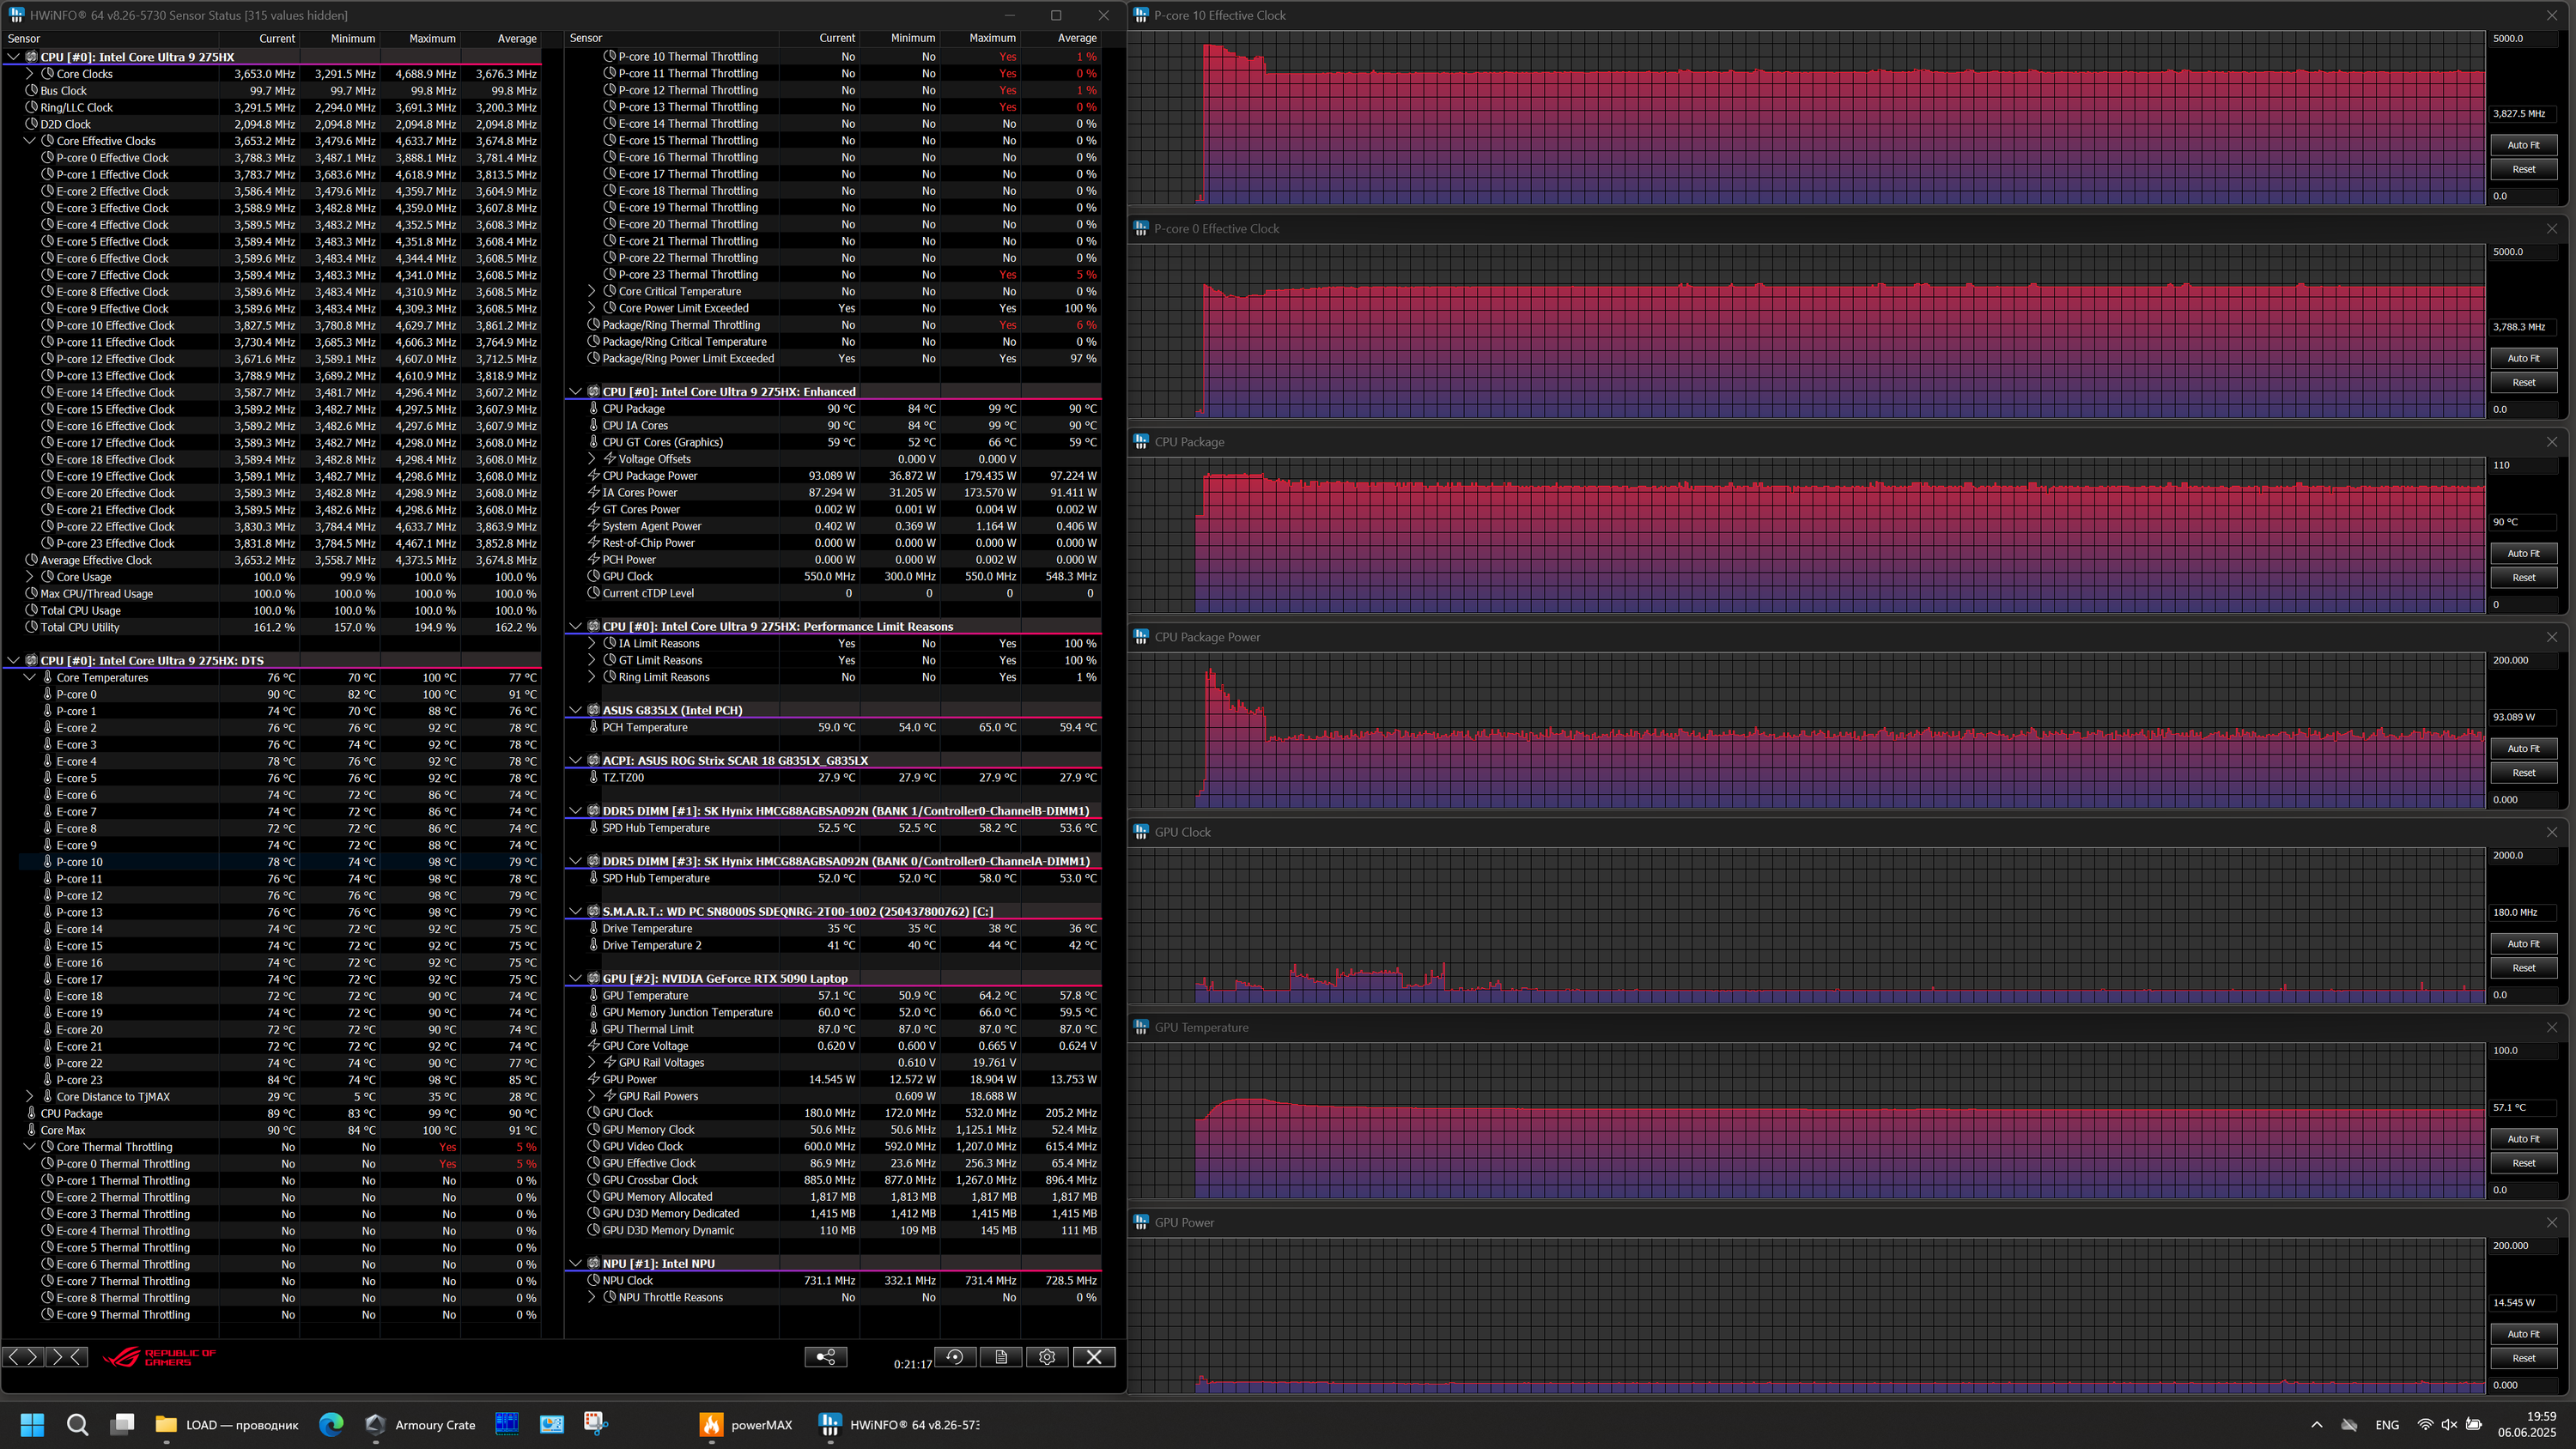Reset min/max values with clock icon
Image resolution: width=2576 pixels, height=1449 pixels.
coord(955,1357)
